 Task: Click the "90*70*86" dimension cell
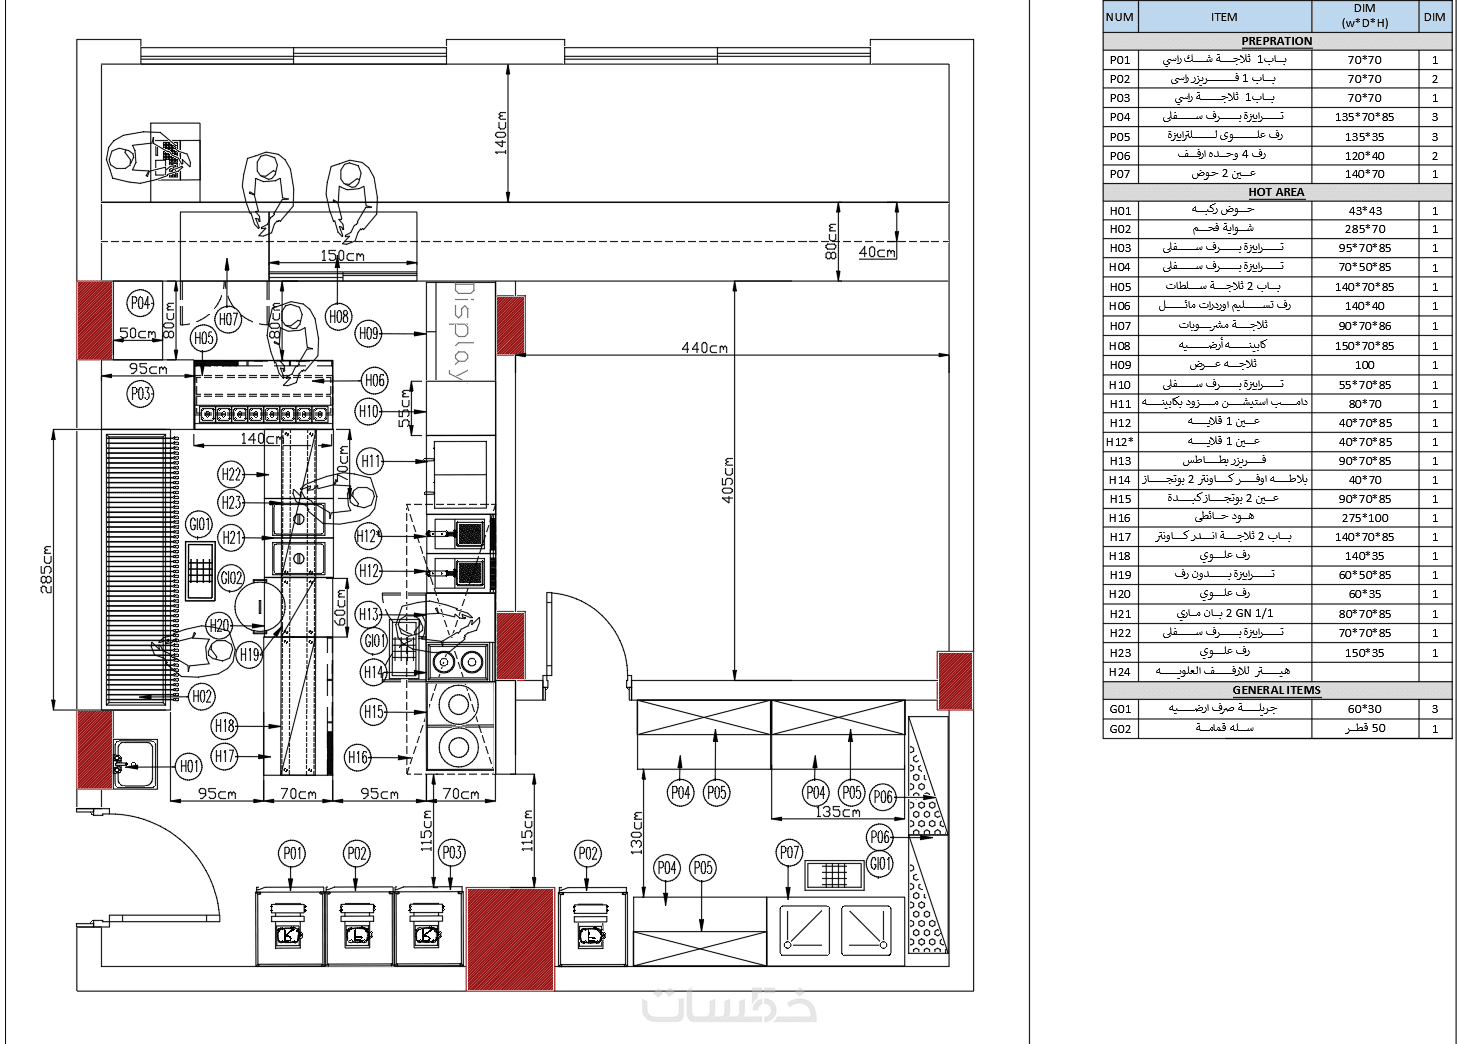tap(1365, 326)
